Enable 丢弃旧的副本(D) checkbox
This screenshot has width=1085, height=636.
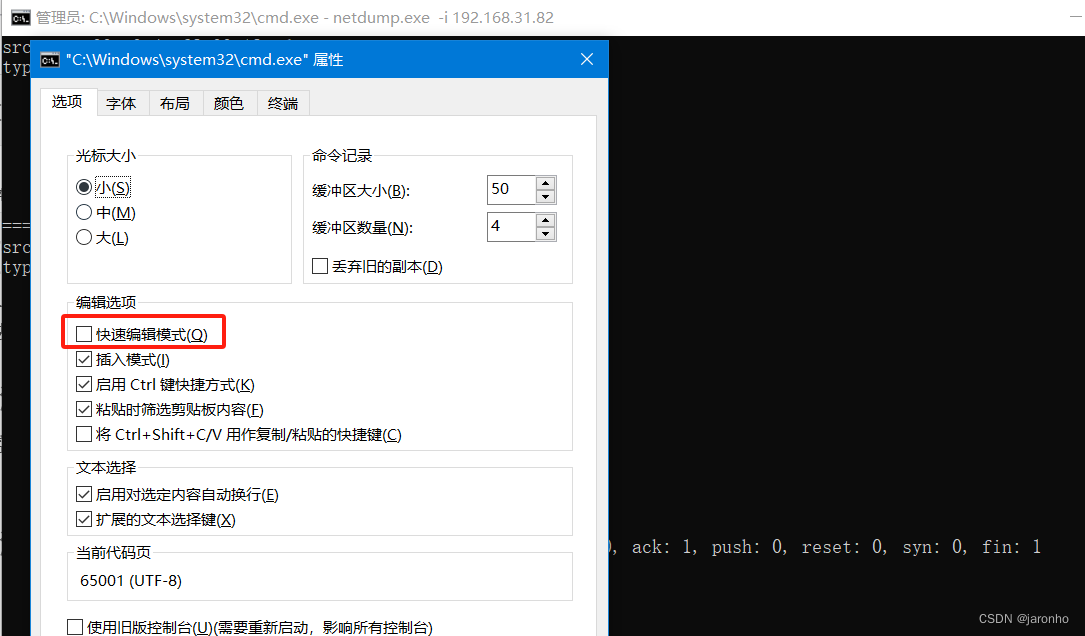[x=320, y=266]
